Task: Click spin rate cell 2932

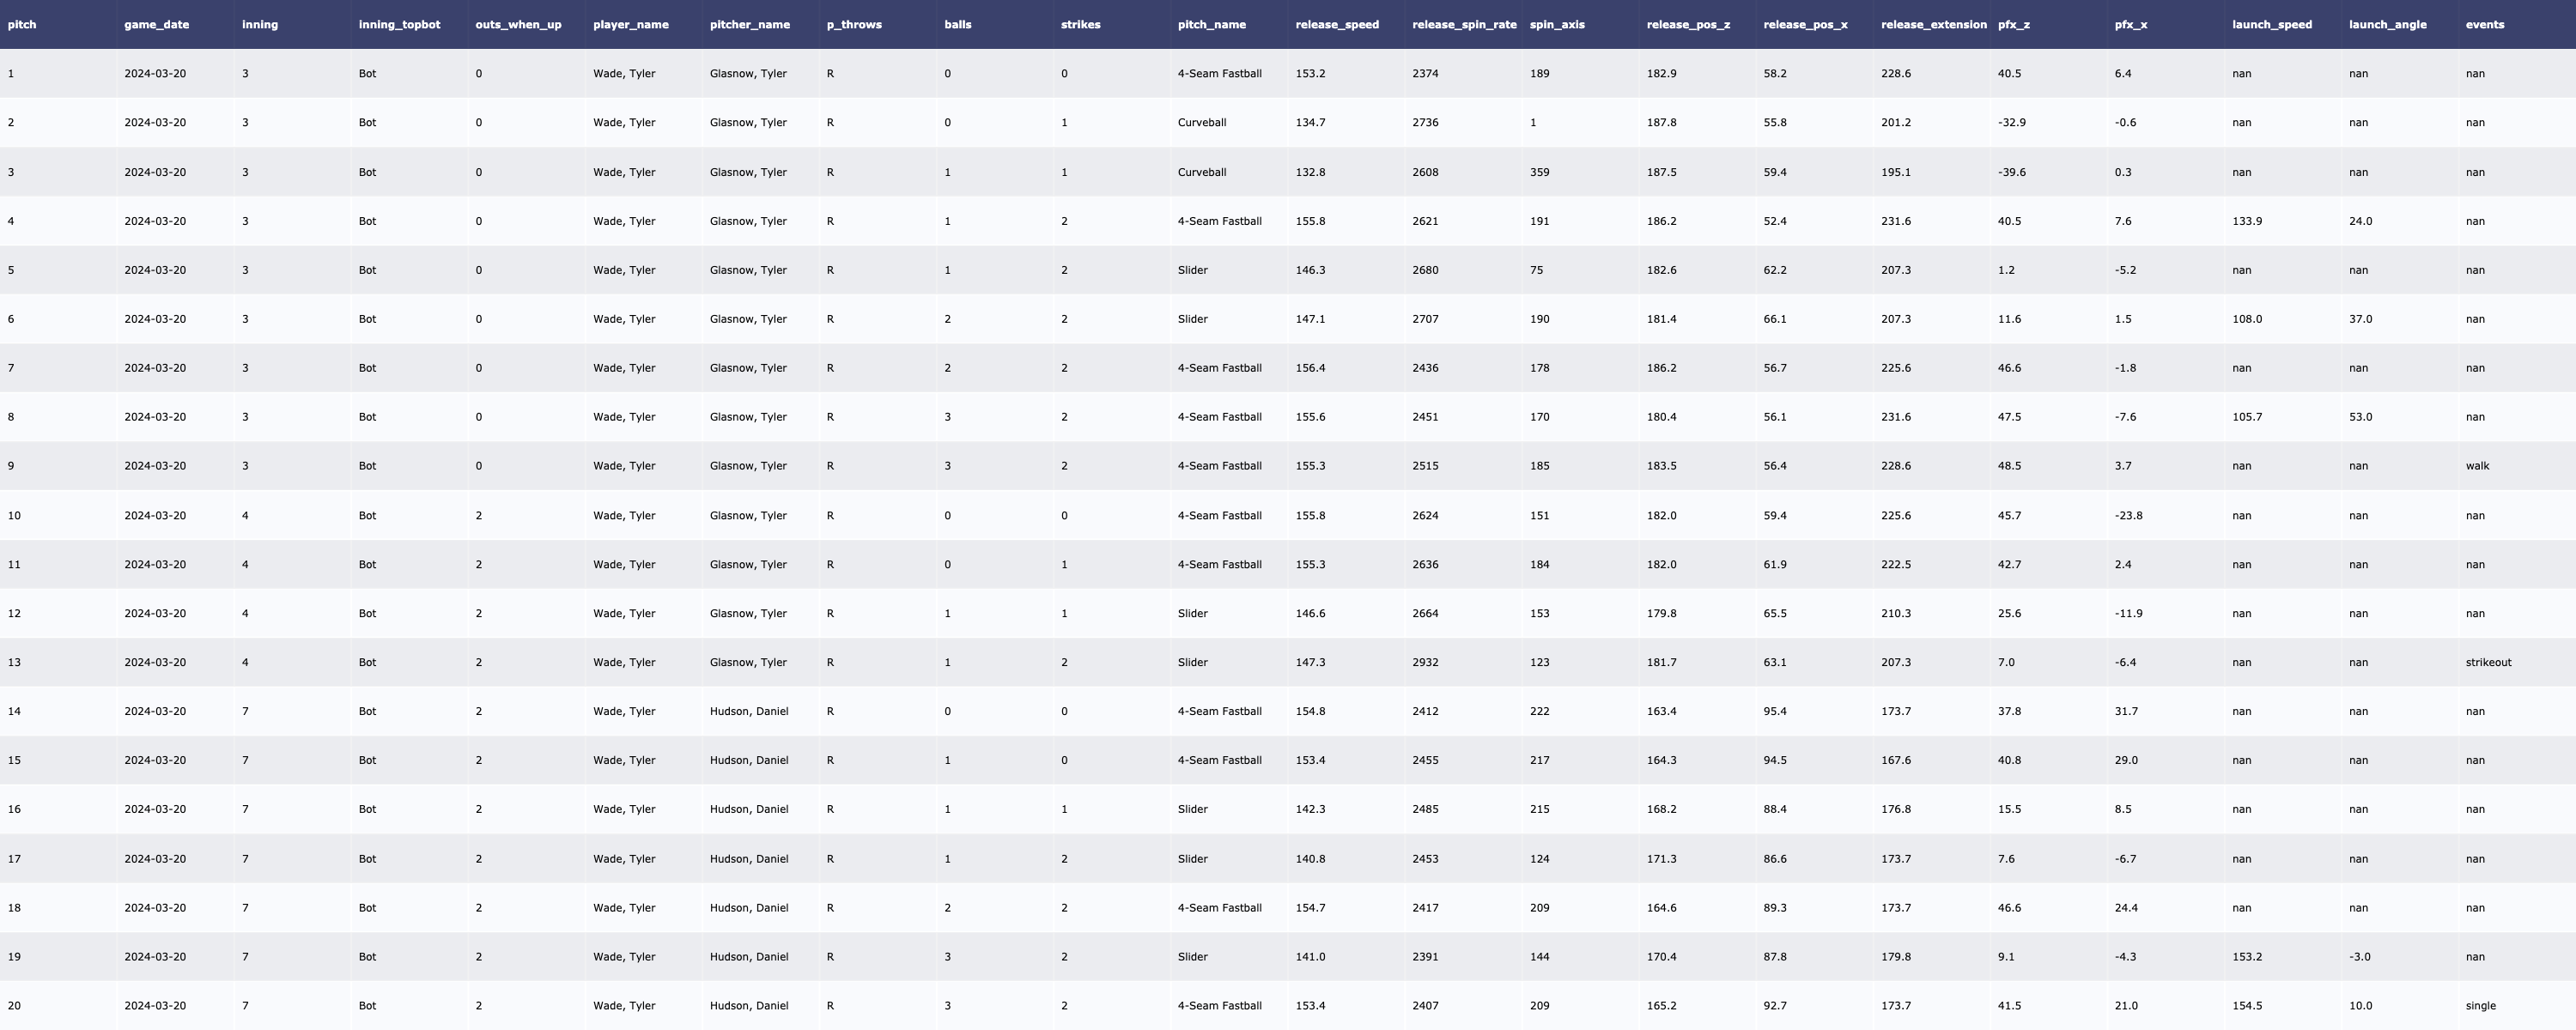Action: (x=1425, y=662)
